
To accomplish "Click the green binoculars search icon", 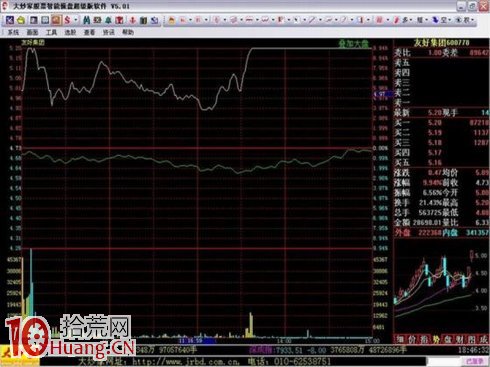I will 86,20.
